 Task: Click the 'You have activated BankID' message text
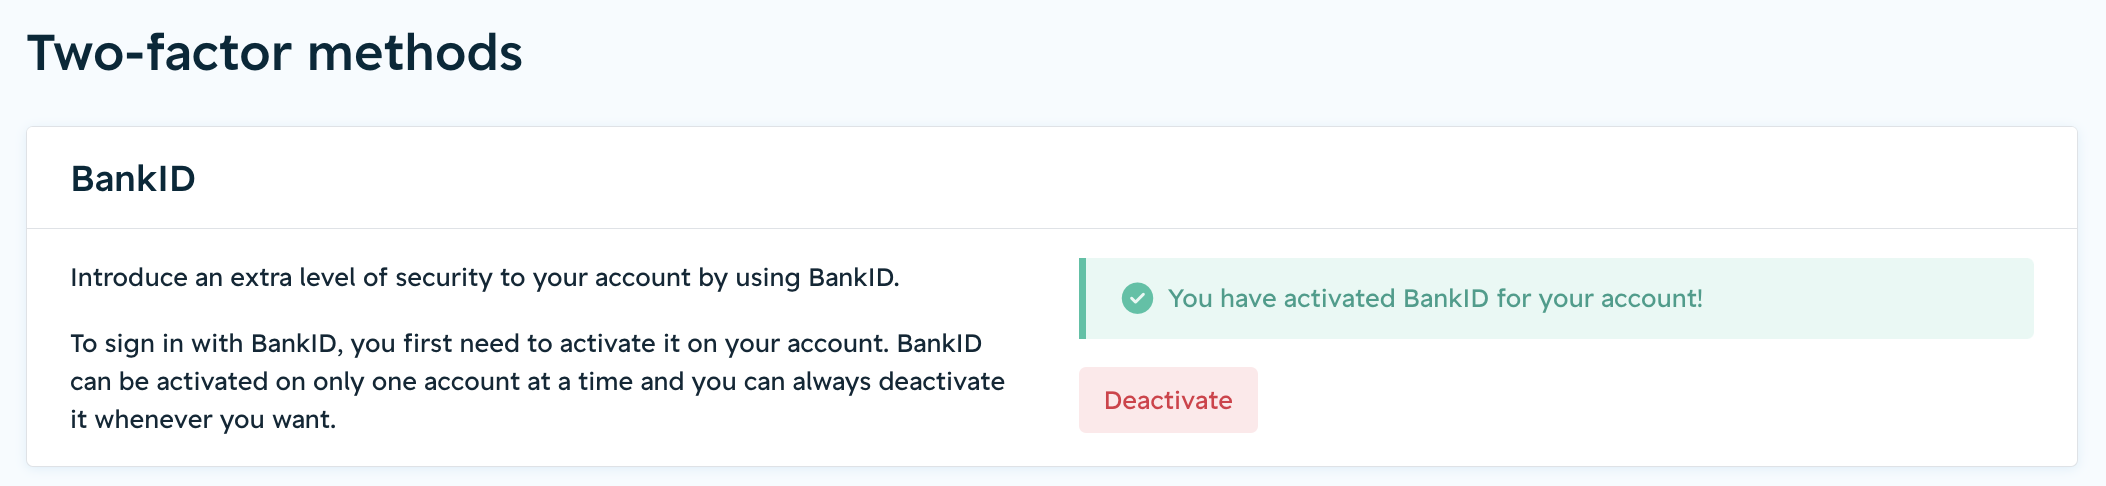coord(1435,298)
